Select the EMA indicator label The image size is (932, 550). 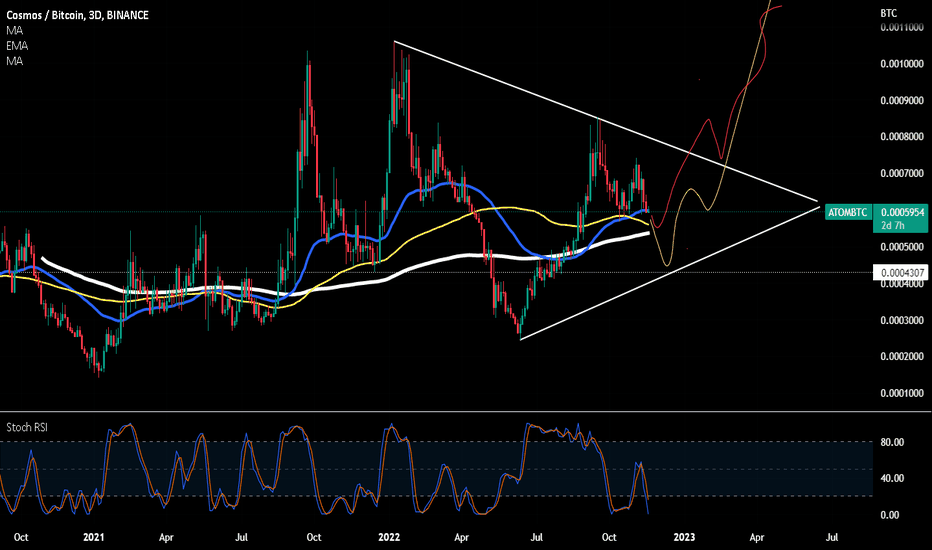coord(17,46)
